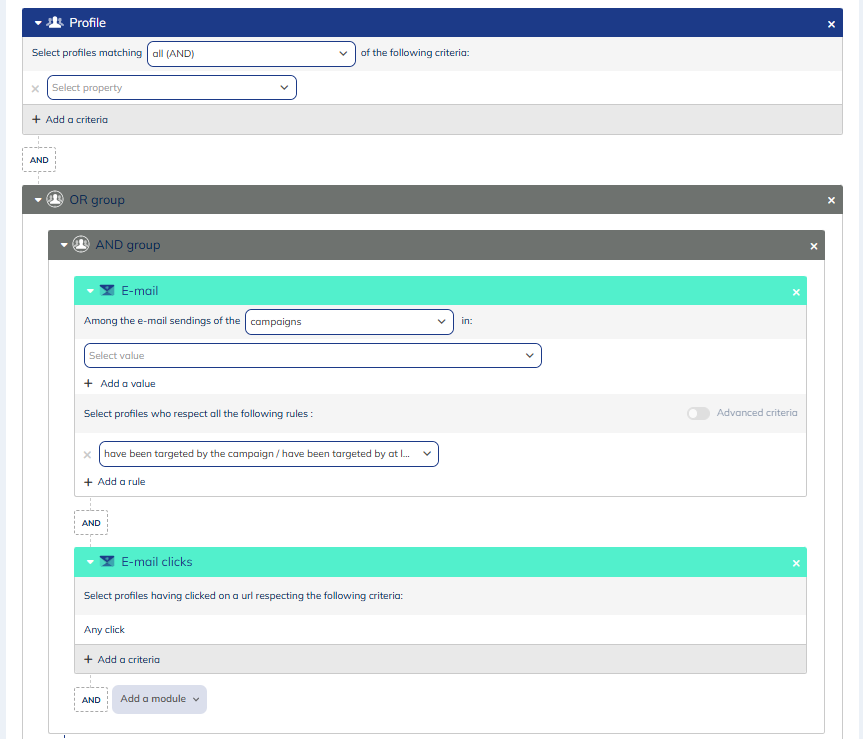Remove the Select property criteria row
Viewport: 863px width, 739px height.
click(36, 88)
